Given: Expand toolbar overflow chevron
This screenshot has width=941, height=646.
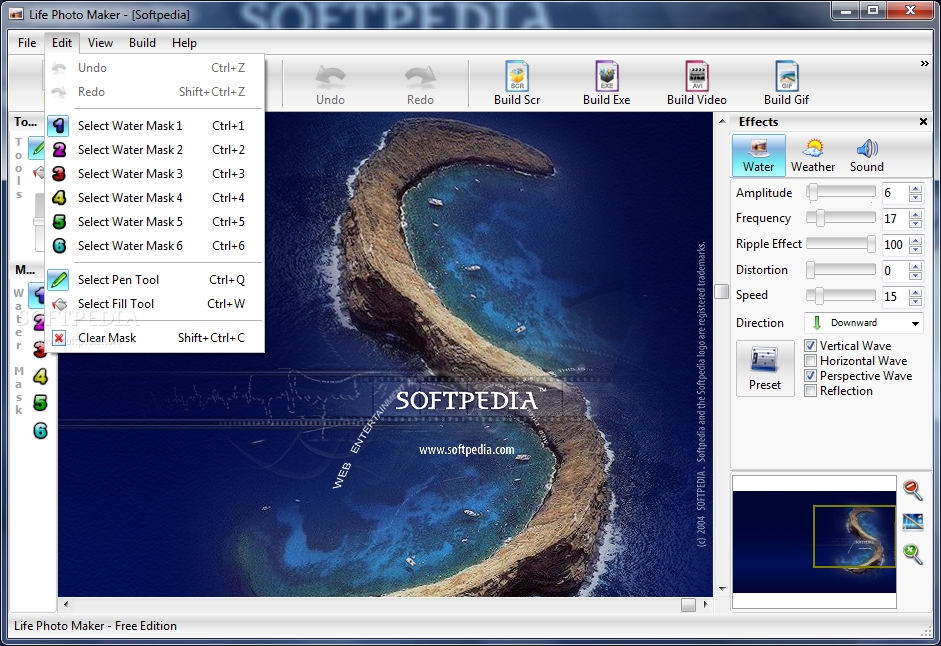Looking at the screenshot, I should [x=924, y=64].
